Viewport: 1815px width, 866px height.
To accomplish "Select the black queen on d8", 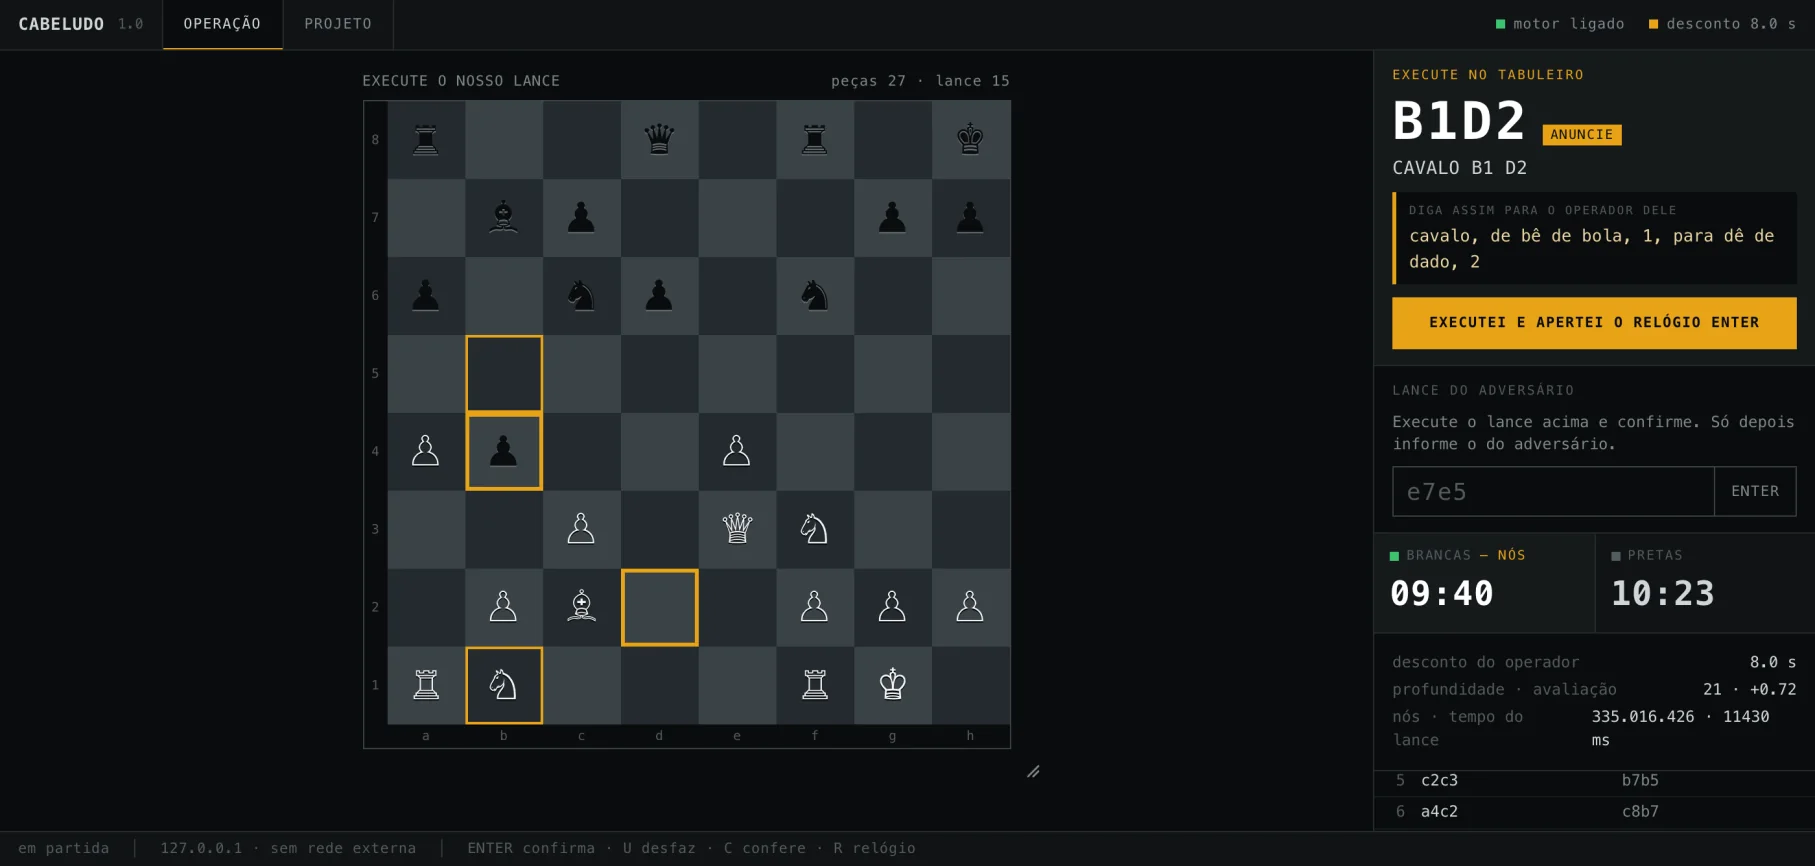I will point(659,139).
